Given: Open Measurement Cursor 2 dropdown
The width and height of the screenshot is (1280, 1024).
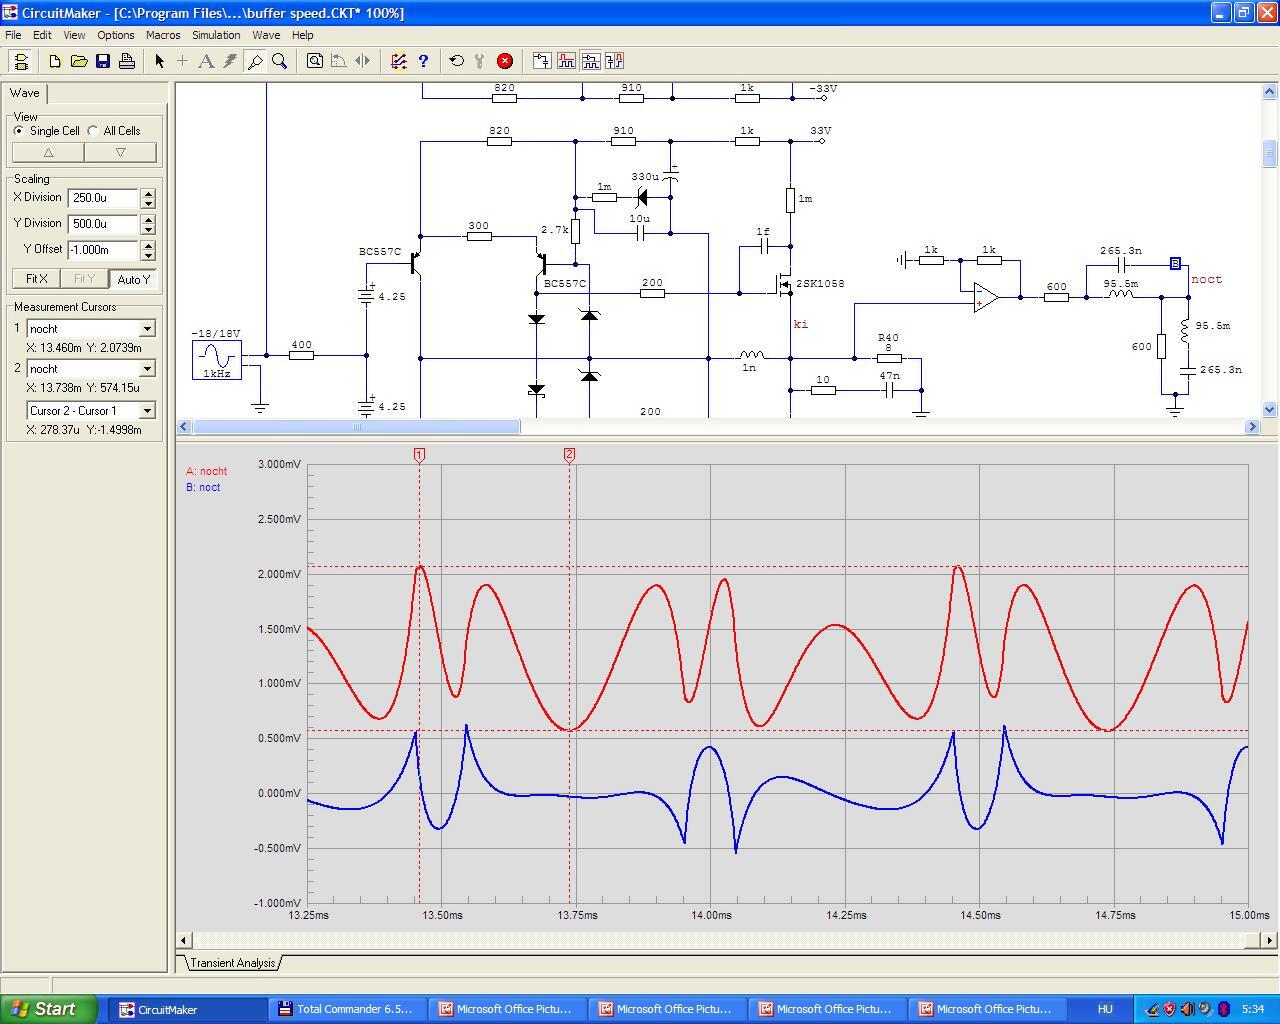Looking at the screenshot, I should point(147,369).
